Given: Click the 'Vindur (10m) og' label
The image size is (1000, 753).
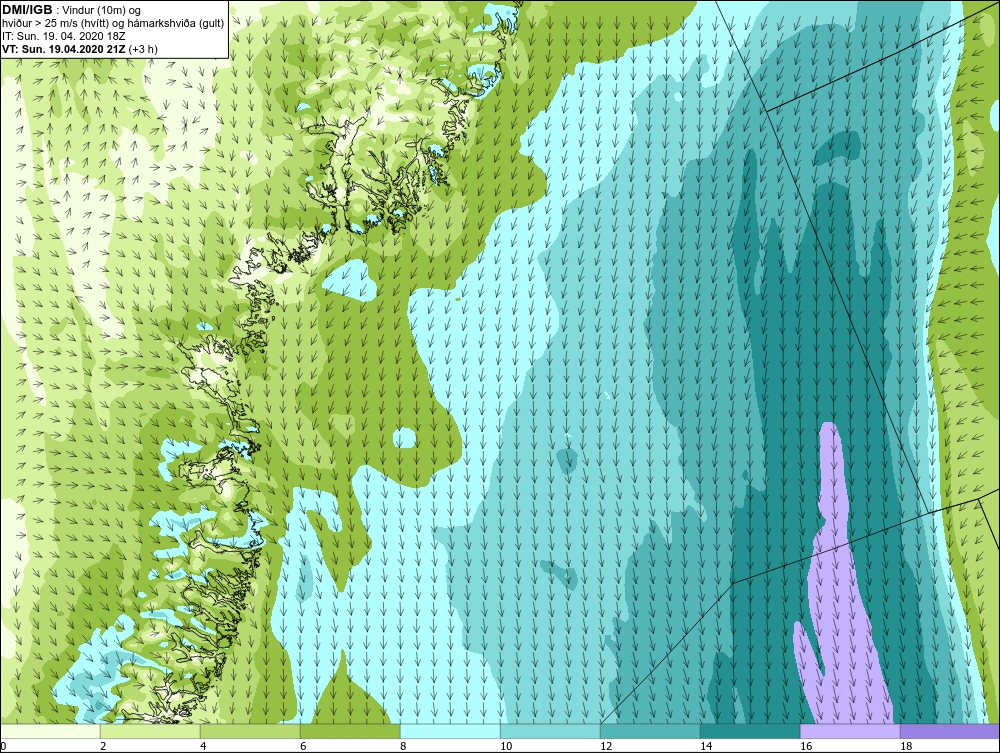Looking at the screenshot, I should 102,10.
